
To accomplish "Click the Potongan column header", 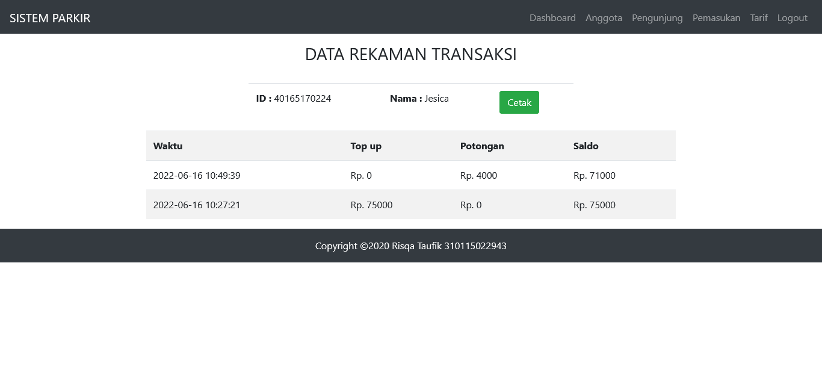I will (x=482, y=146).
